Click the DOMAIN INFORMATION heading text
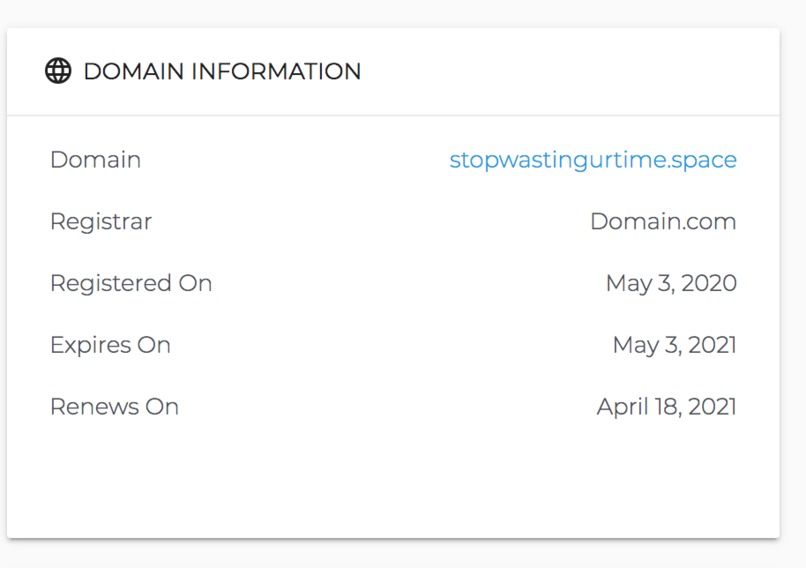Image resolution: width=806 pixels, height=568 pixels. 222,71
